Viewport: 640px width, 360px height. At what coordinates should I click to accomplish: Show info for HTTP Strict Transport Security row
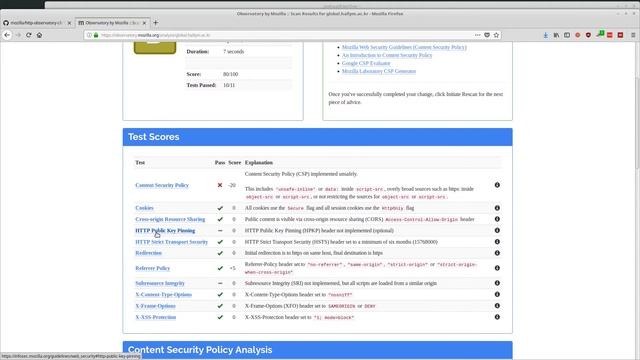[497, 242]
